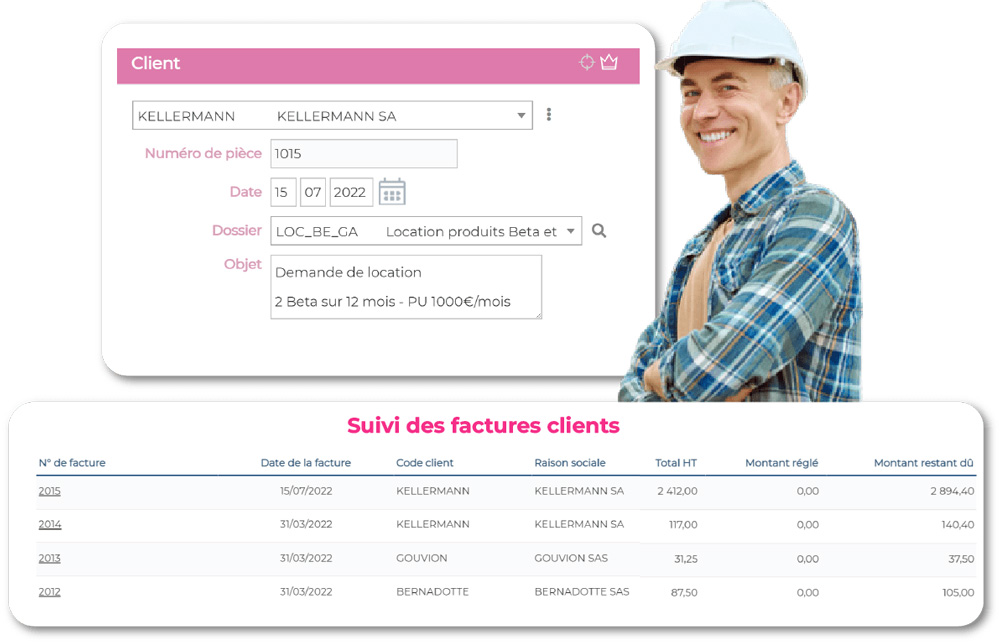Sort by Raison sociale column header
The height and width of the screenshot is (643, 1000).
[570, 462]
